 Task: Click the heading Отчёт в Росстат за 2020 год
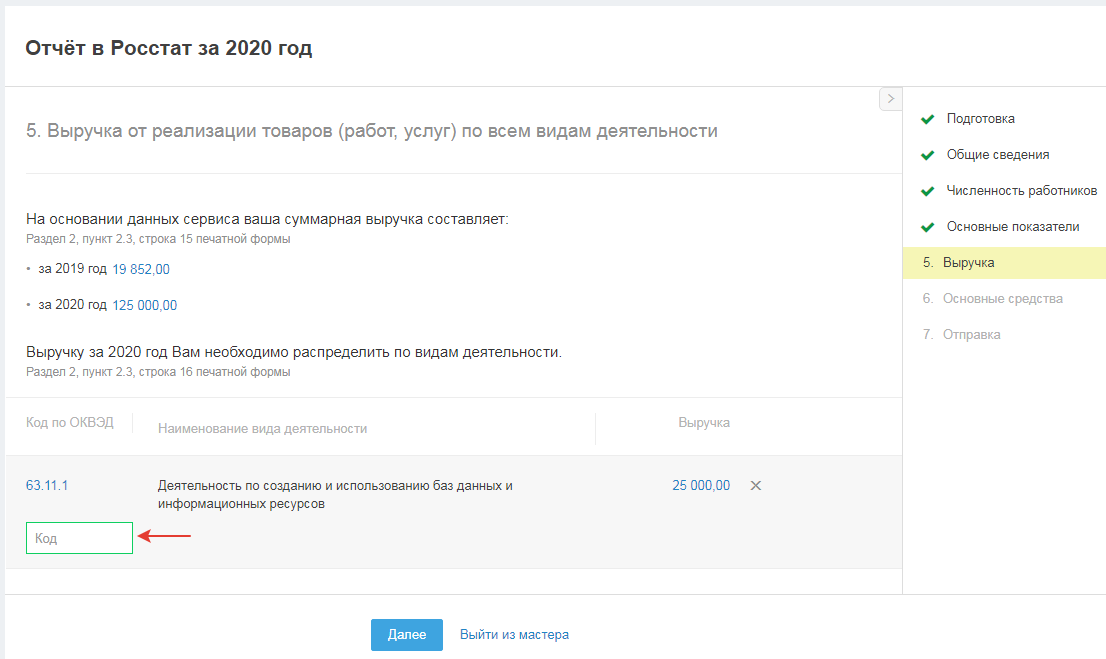coord(169,48)
